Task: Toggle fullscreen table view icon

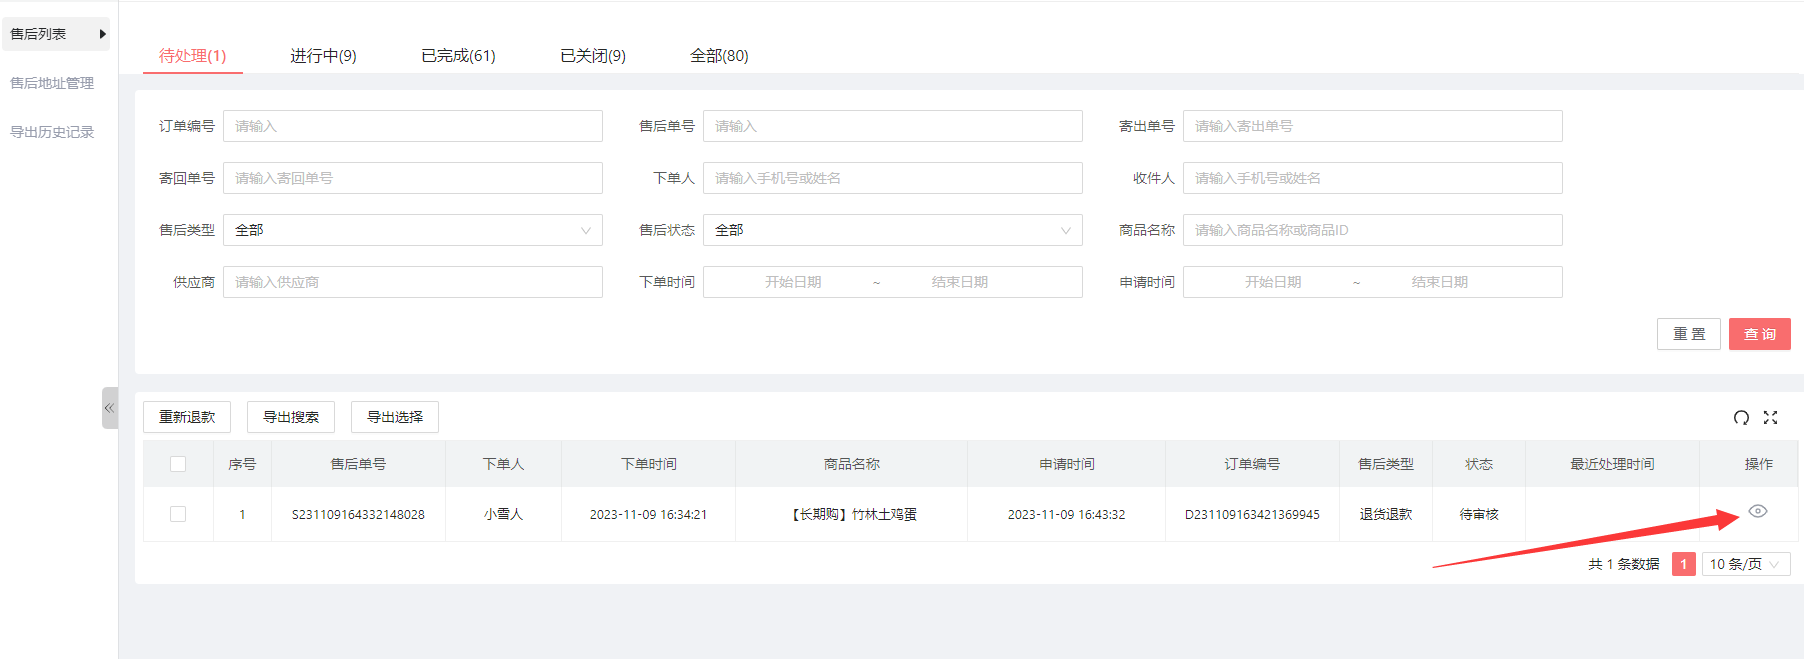Action: (x=1770, y=418)
